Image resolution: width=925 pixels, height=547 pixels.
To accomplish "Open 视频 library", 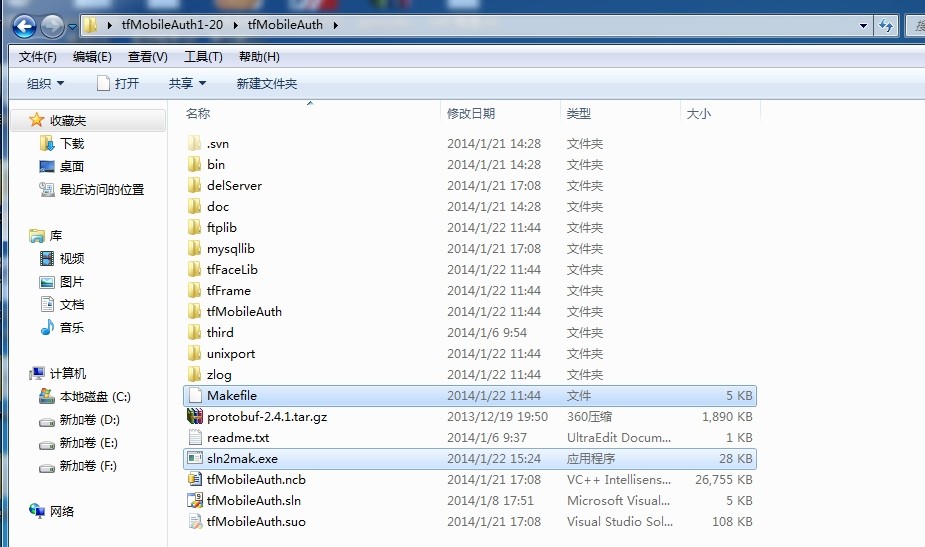I will click(x=62, y=258).
